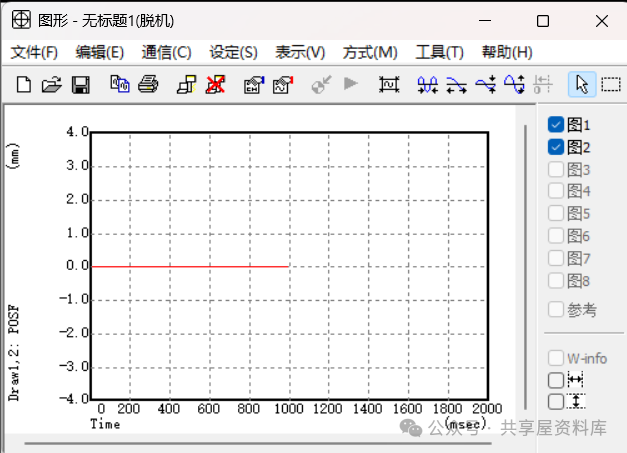Click the New file icon
627x453 pixels.
(x=24, y=85)
